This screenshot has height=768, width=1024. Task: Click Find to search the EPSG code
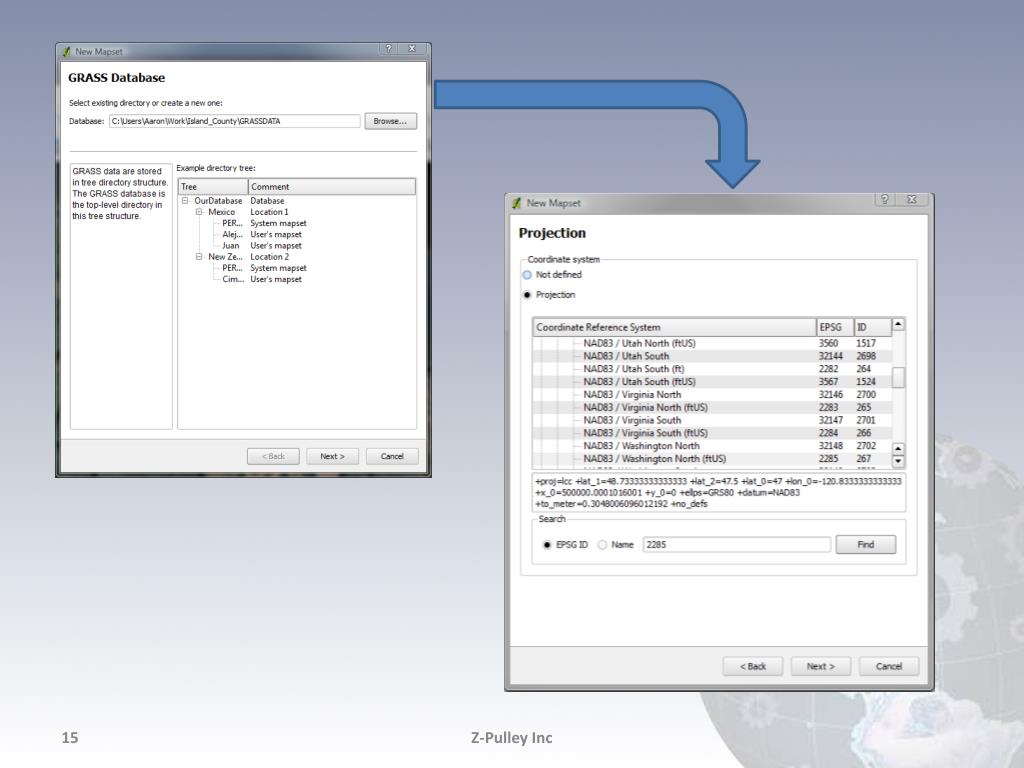[x=866, y=545]
